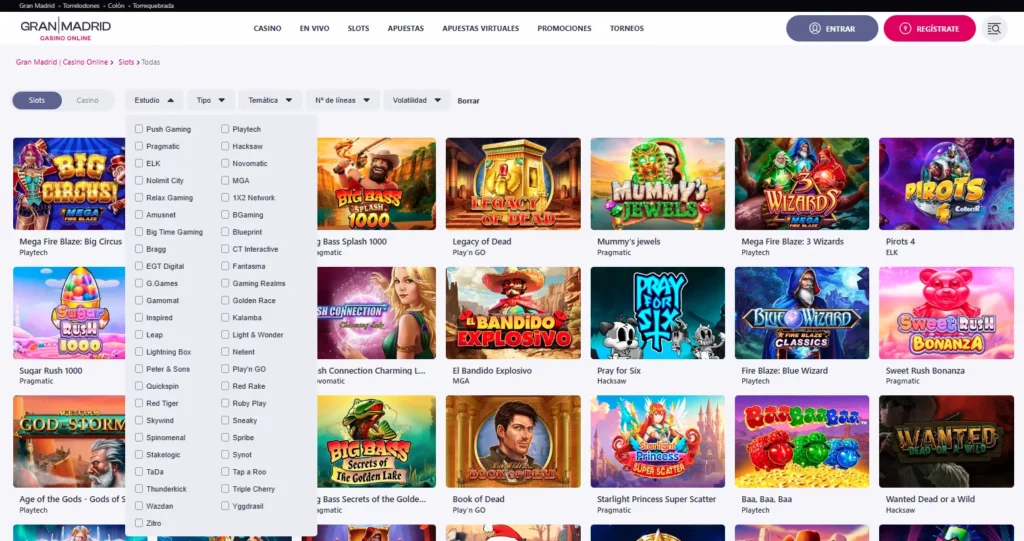Tick the Novomatic checkbox
This screenshot has height=541, width=1024.
point(225,163)
